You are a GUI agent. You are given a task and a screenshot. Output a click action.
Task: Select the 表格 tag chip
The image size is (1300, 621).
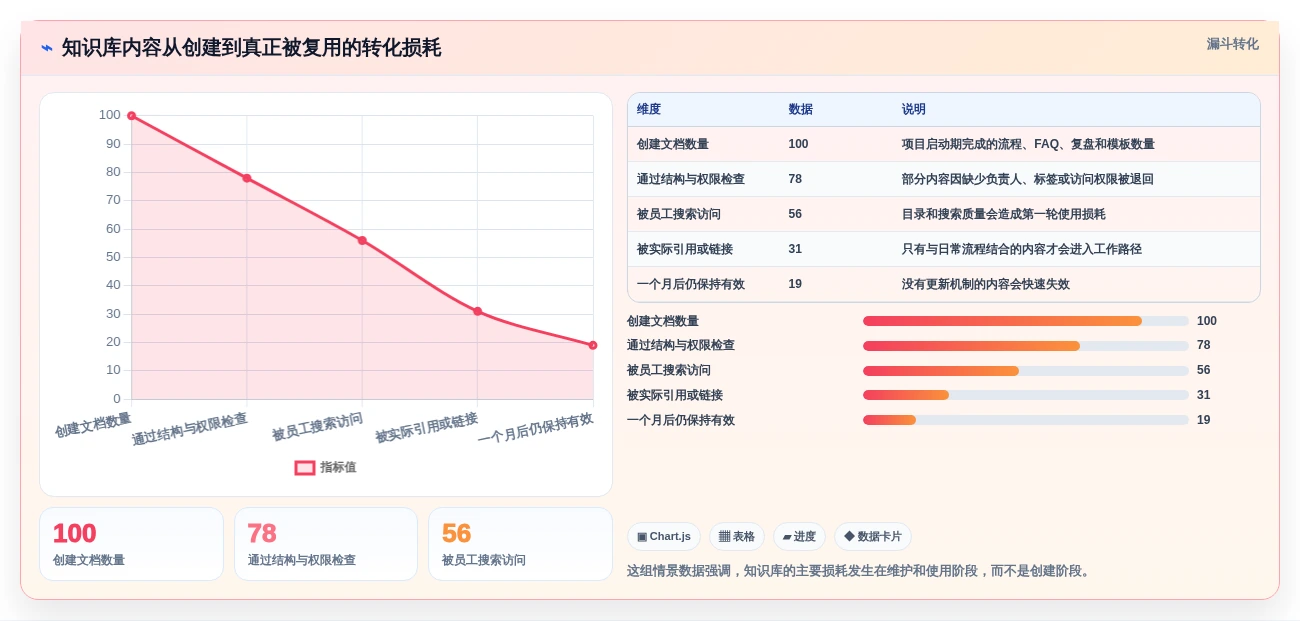(737, 536)
